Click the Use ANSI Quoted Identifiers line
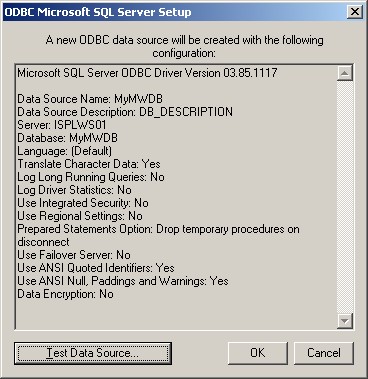This screenshot has width=368, height=379. point(96,268)
